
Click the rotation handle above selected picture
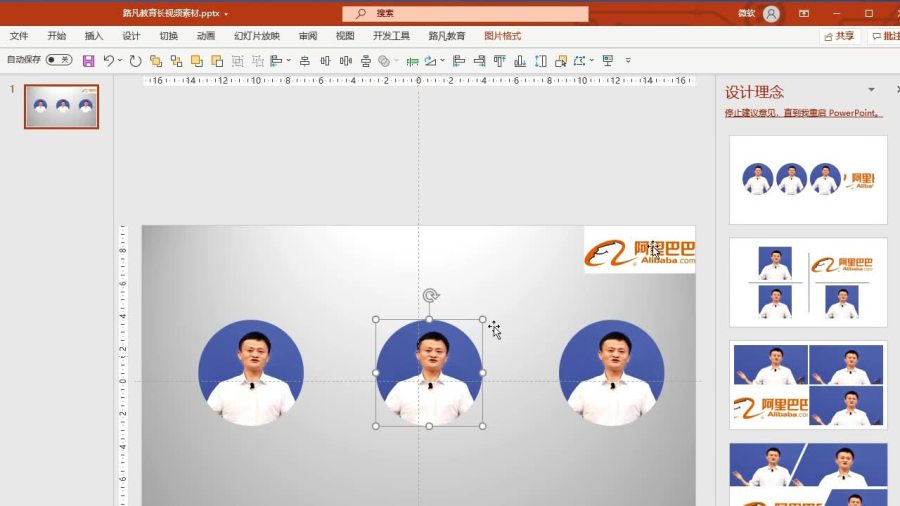[x=430, y=295]
